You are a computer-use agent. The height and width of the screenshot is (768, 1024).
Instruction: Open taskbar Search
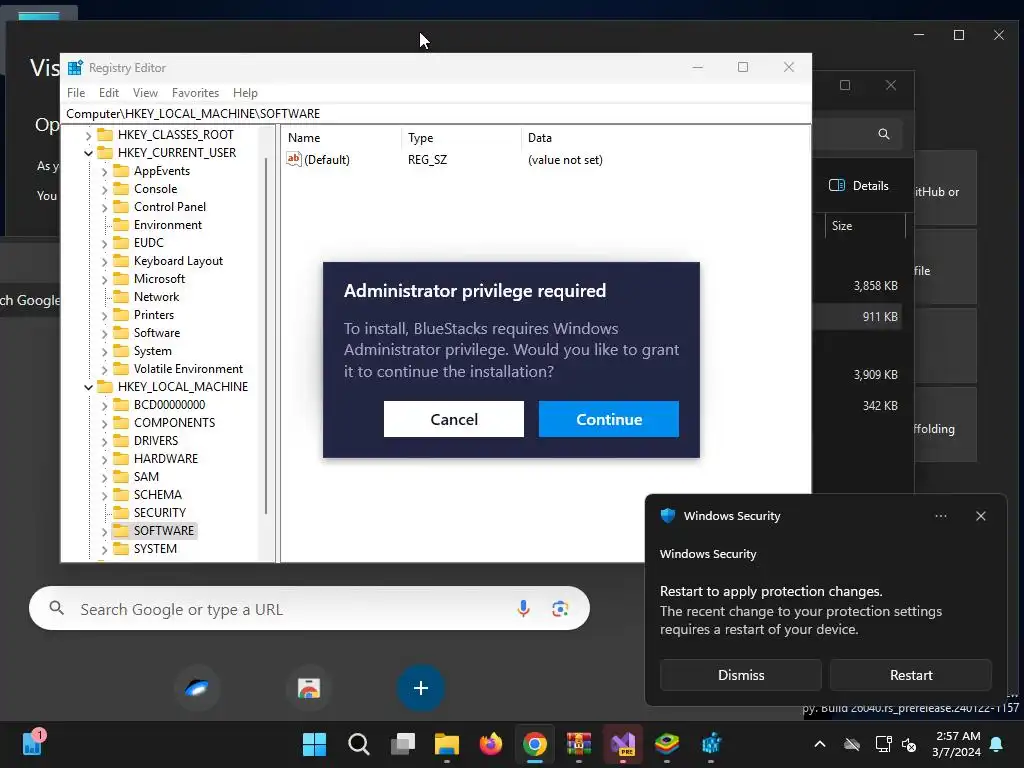[x=359, y=744]
